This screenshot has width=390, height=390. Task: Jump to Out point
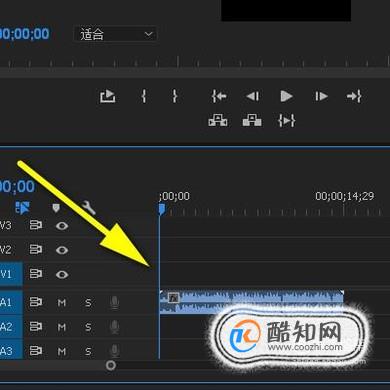354,96
